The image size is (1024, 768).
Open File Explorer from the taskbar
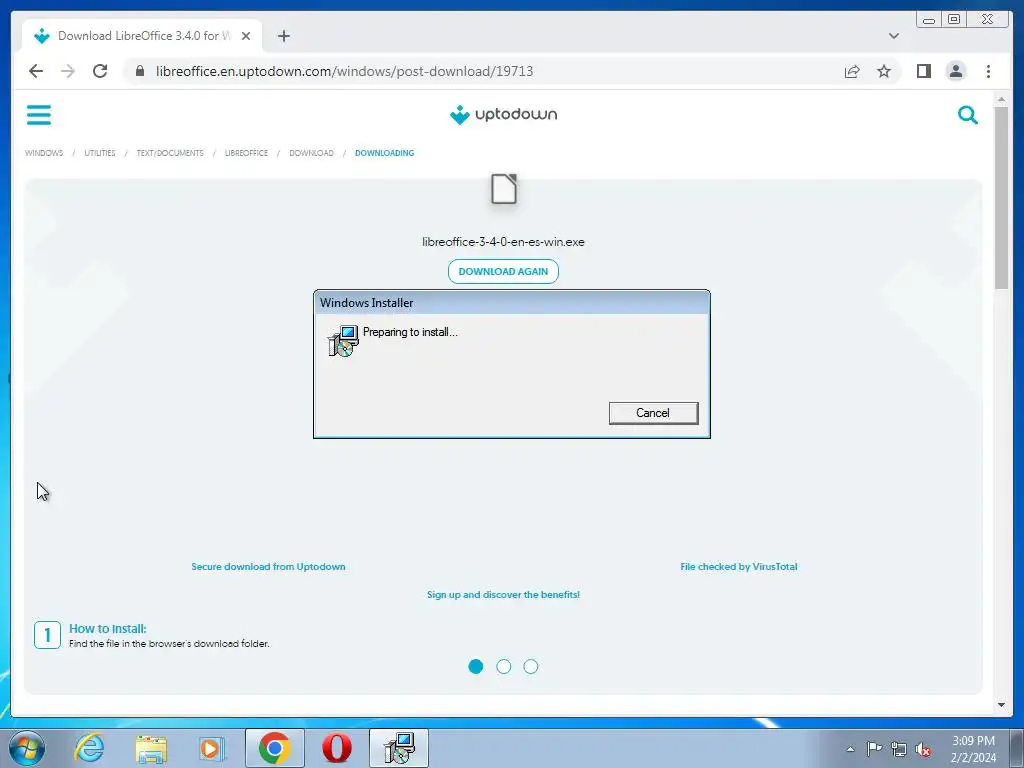tap(151, 748)
